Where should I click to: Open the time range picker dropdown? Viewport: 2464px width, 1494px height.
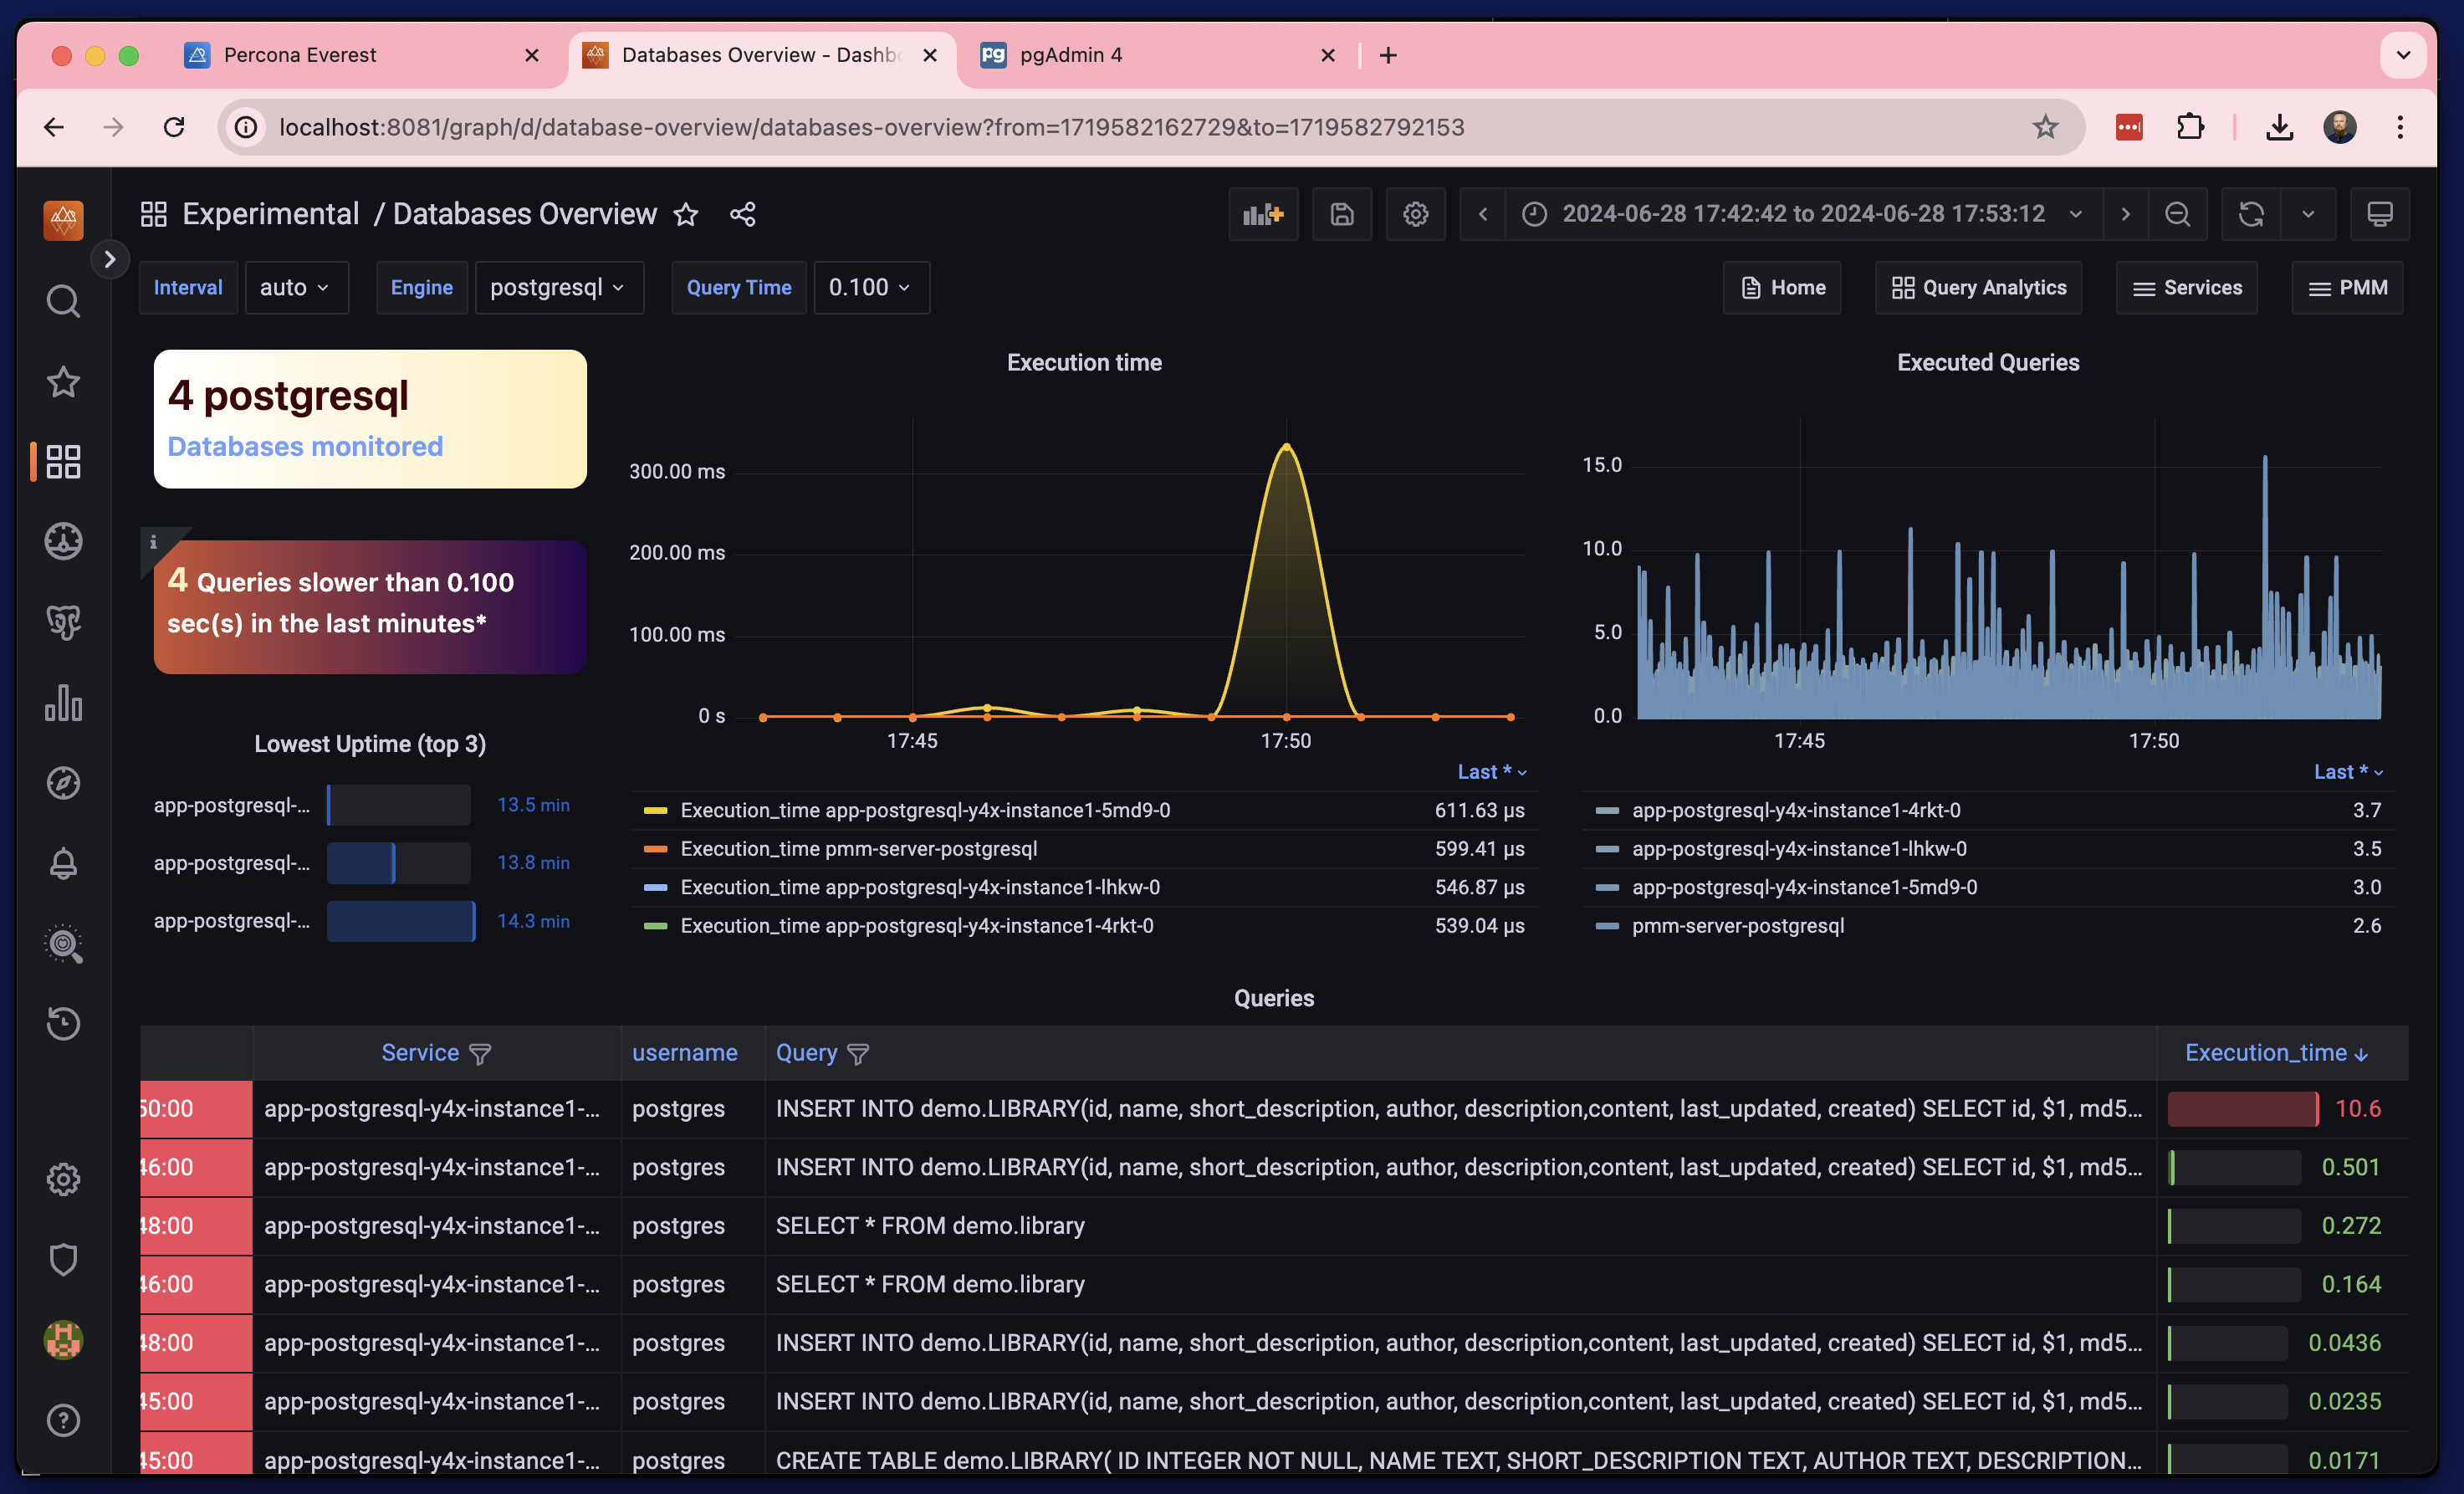click(1800, 214)
